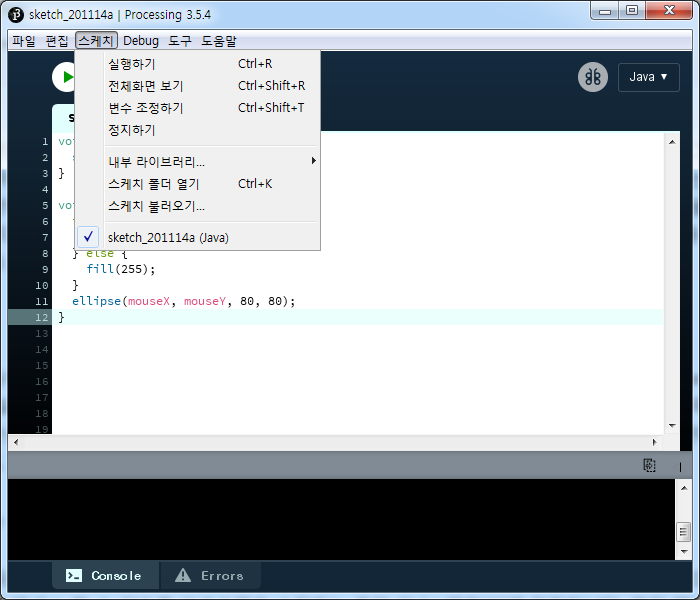This screenshot has width=700, height=600.
Task: Open the 도움말 menu
Action: point(218,41)
